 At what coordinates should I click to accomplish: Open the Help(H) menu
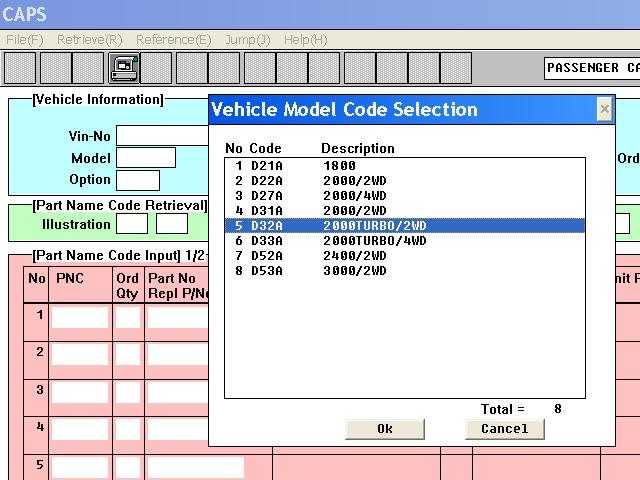(305, 40)
